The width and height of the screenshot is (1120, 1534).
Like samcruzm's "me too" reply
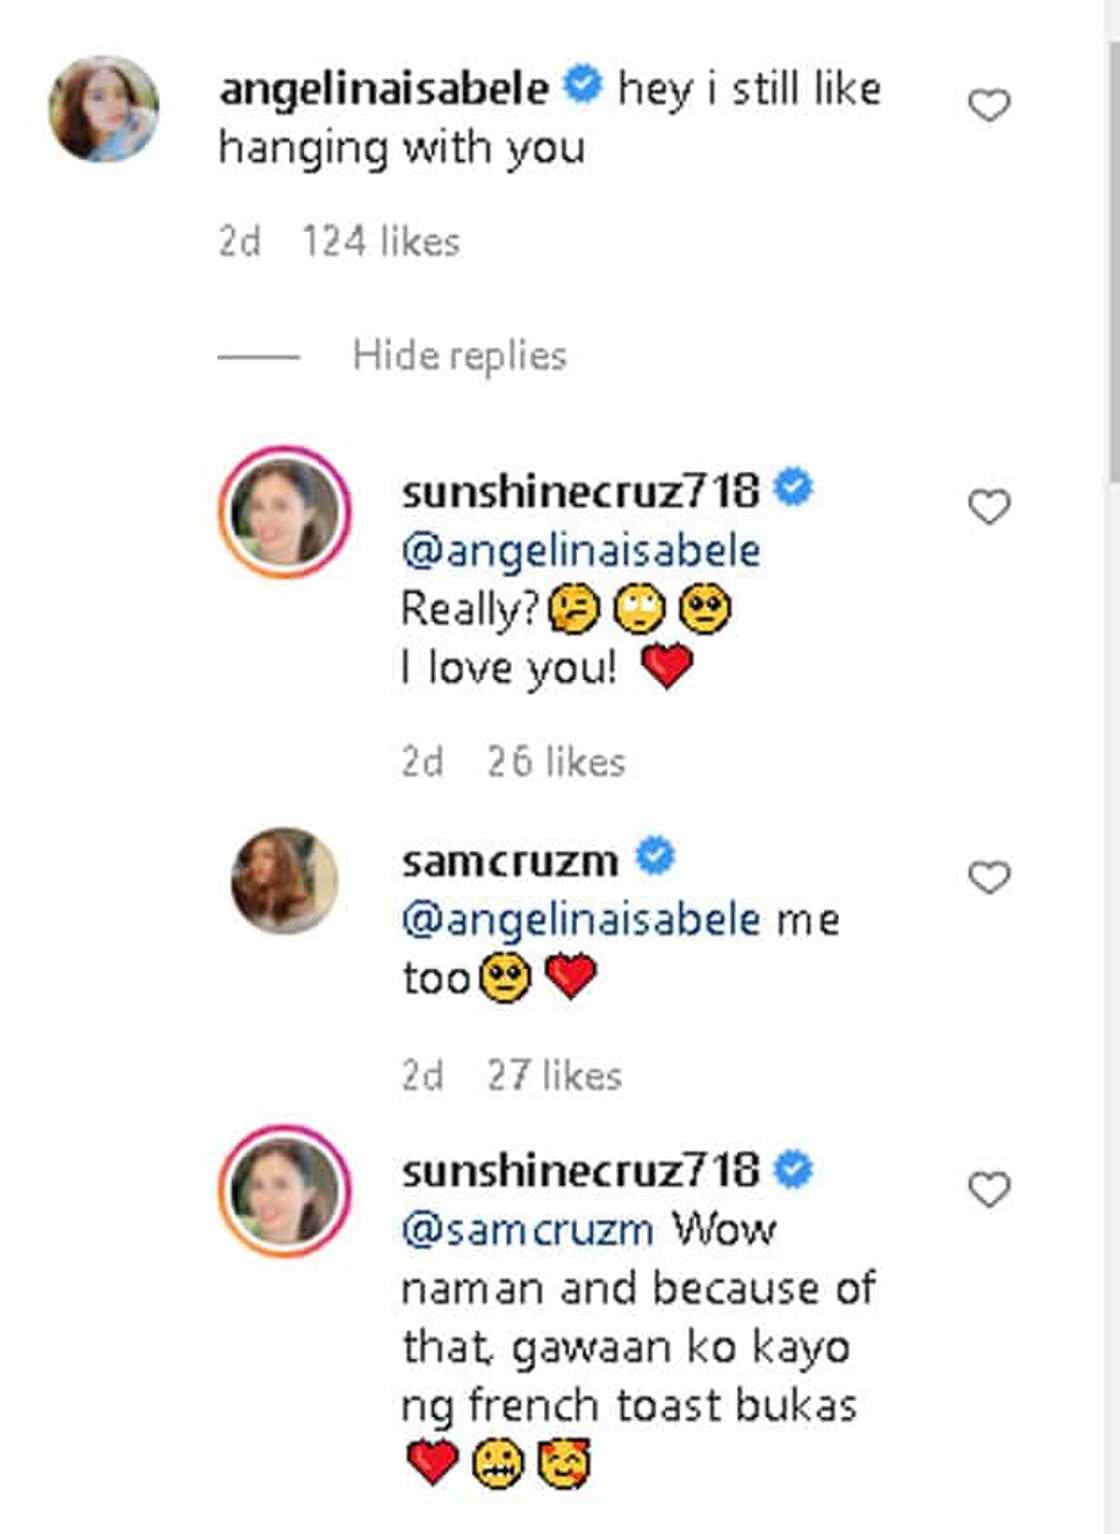[989, 877]
